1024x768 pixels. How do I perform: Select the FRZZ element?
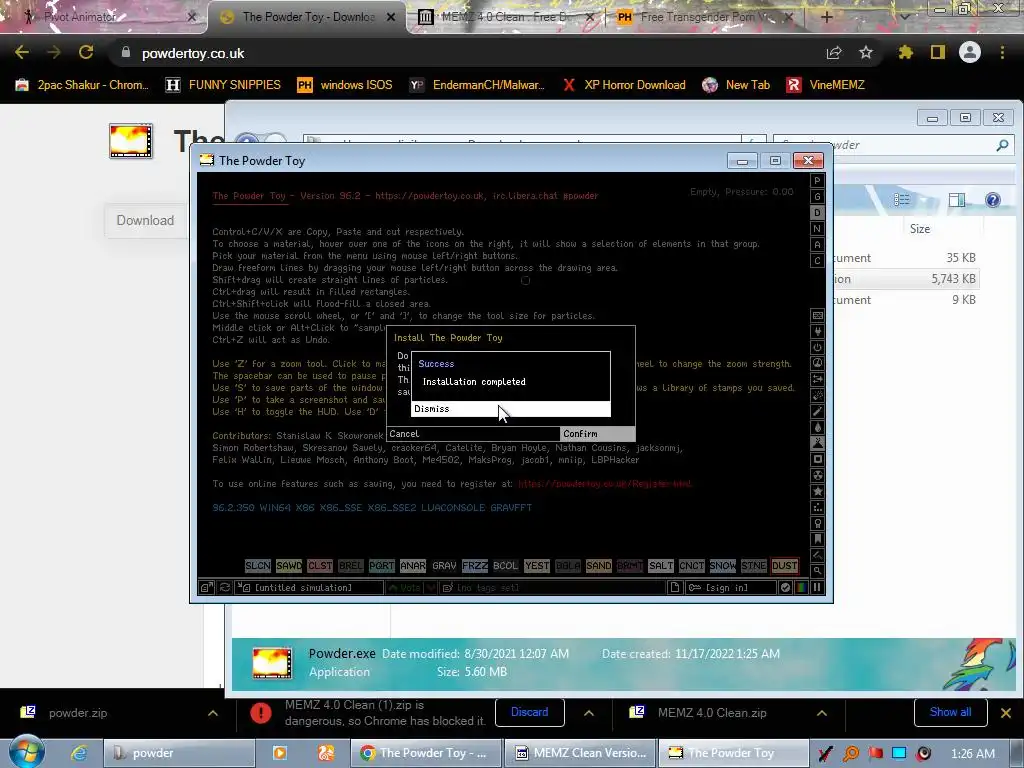[x=475, y=566]
